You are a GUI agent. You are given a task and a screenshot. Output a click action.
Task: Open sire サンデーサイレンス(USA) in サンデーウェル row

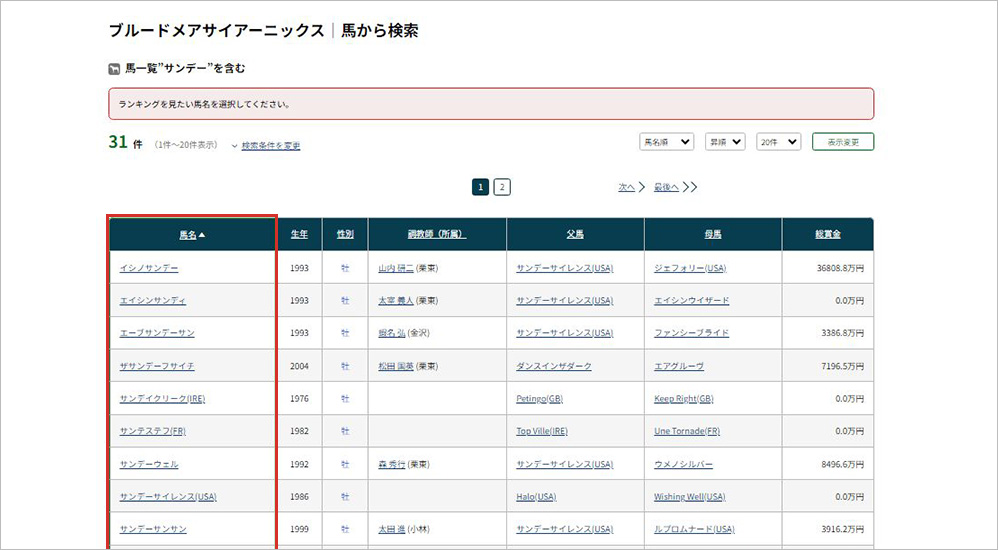click(x=565, y=464)
